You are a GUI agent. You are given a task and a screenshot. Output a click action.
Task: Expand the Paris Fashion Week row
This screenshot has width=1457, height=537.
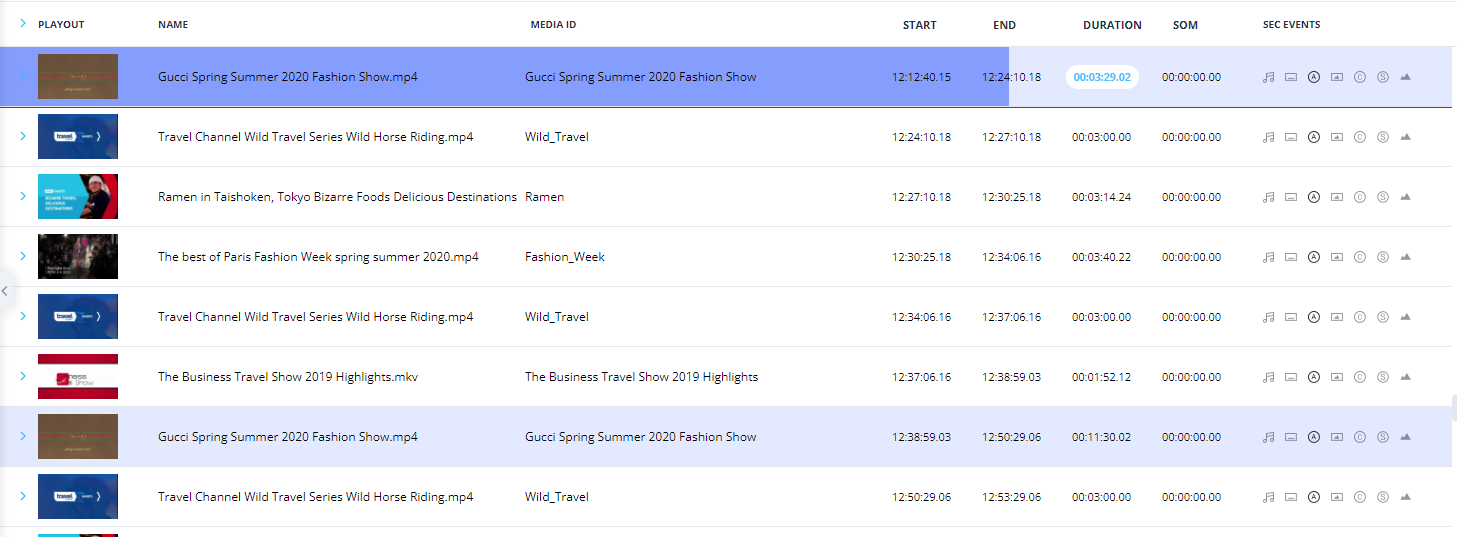(22, 256)
